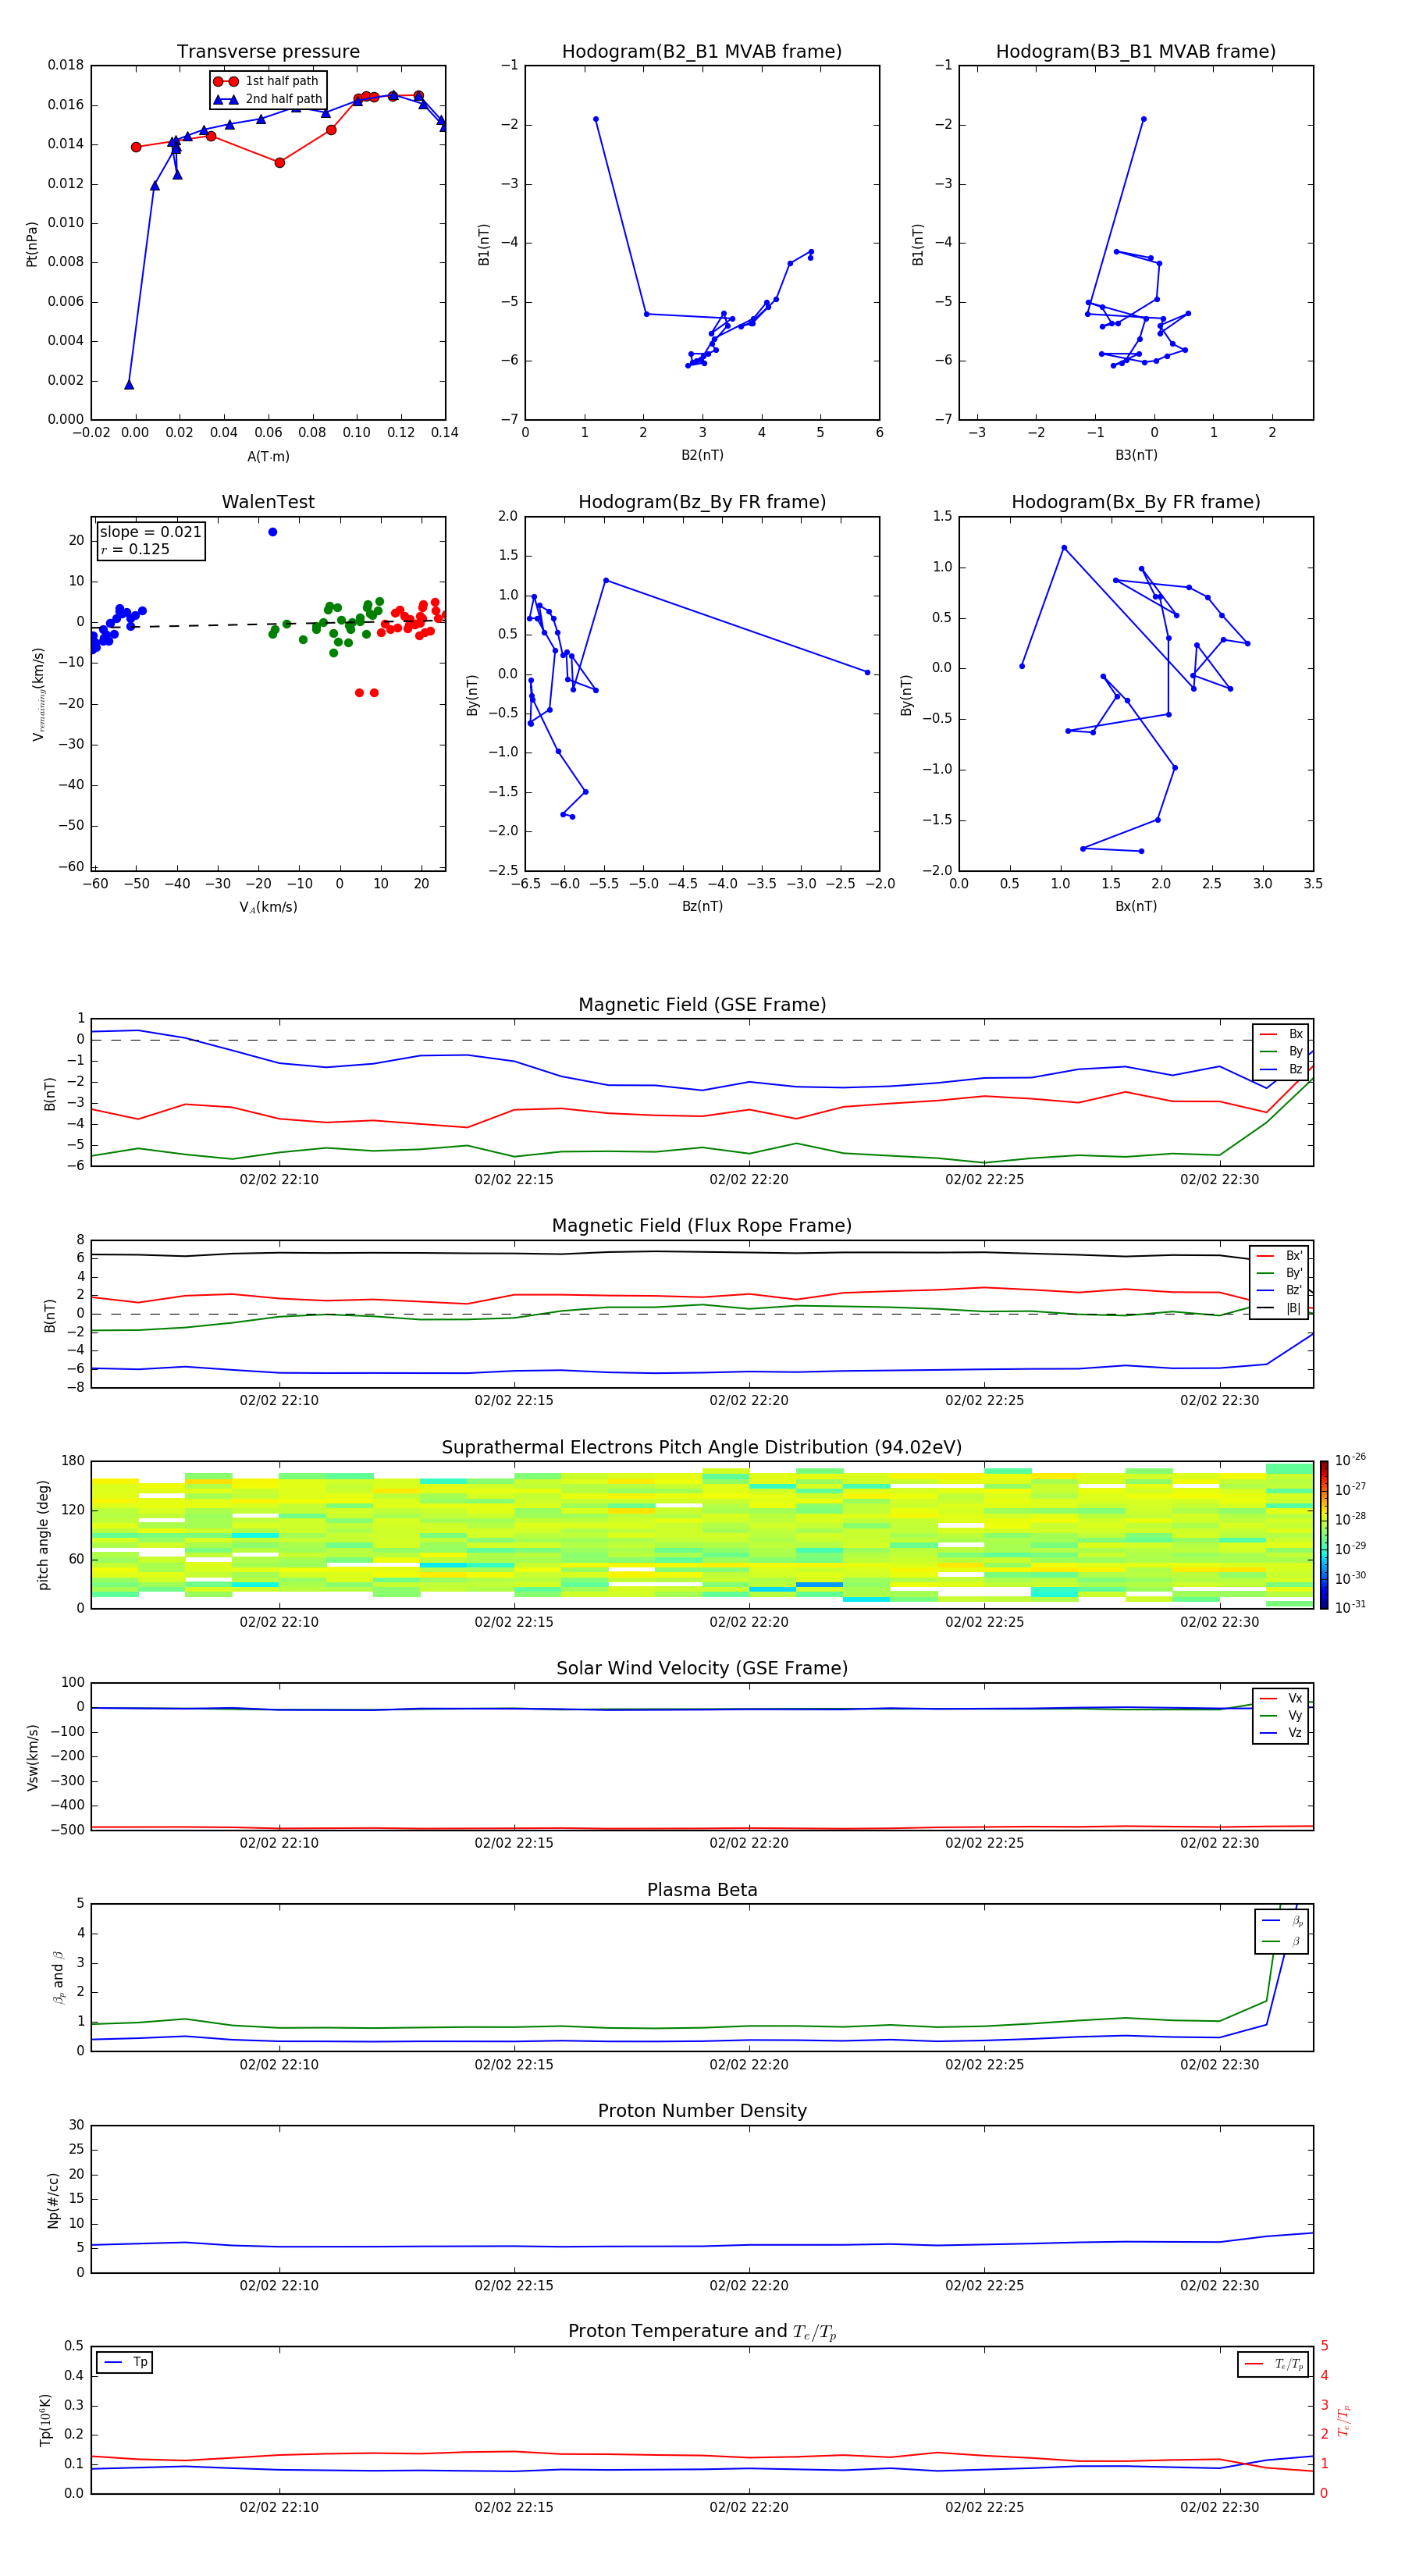Screen dimensions: 1405x2576
Task: Click the 'A(T·m)' x-axis label
Action: (x=268, y=457)
